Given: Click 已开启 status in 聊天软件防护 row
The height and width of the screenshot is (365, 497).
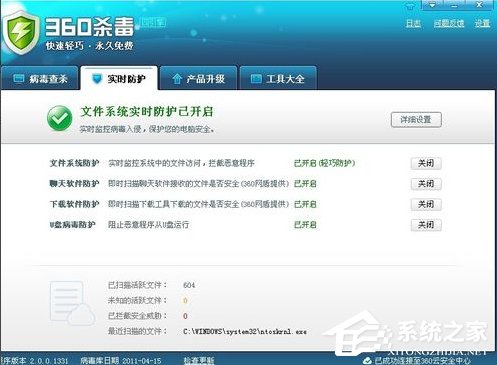Looking at the screenshot, I should 305,184.
